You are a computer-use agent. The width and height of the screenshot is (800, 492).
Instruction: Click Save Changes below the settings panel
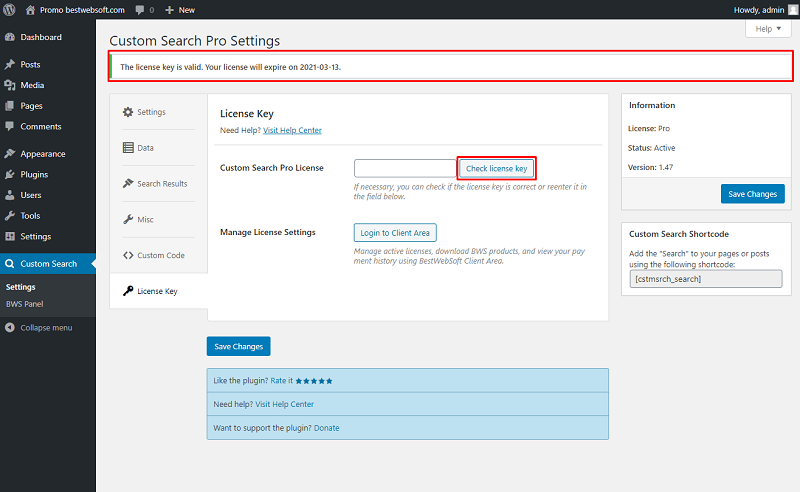(238, 347)
